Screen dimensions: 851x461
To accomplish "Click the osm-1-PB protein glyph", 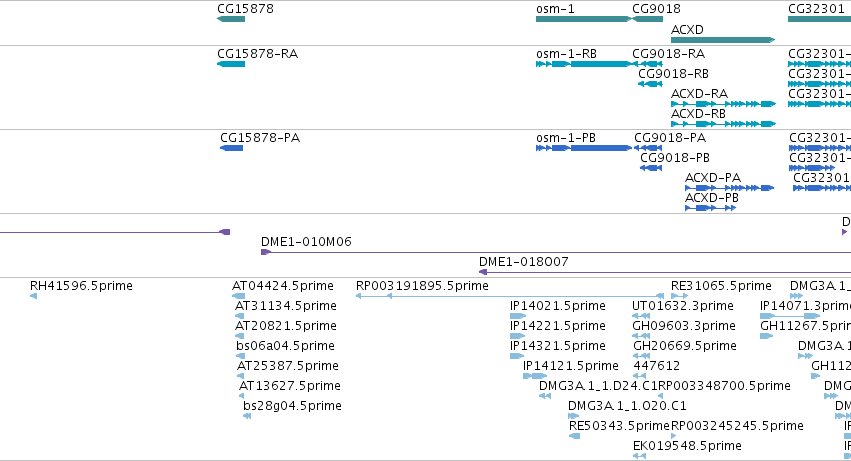I will (584, 148).
